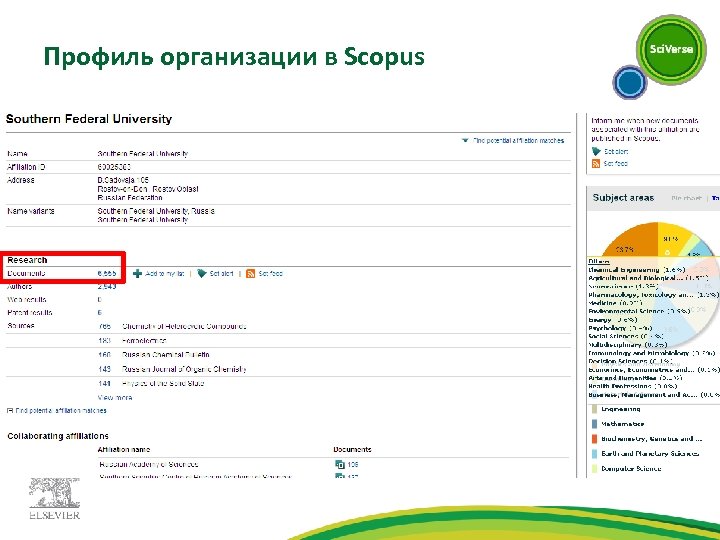Screen dimensions: 720x540
Task: Select Decision Sciences entry in Others list
Action: tap(631, 361)
